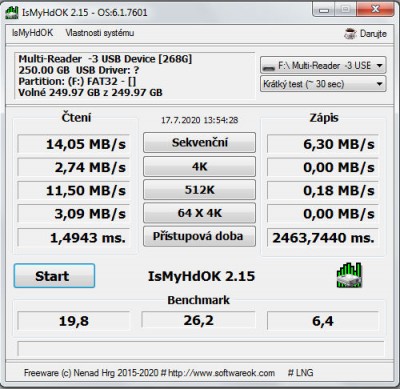Click the # LNG language link
Viewport: 400px width, 389px height.
point(300,372)
